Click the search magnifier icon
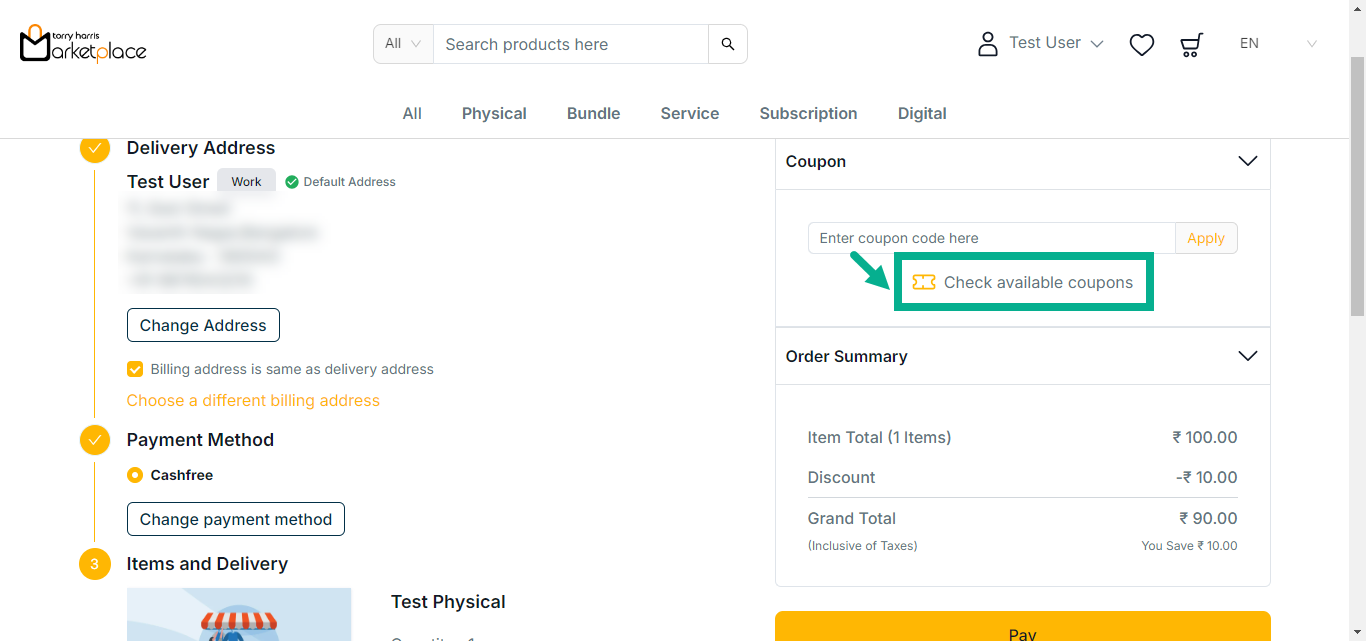Image resolution: width=1366 pixels, height=641 pixels. 727,44
